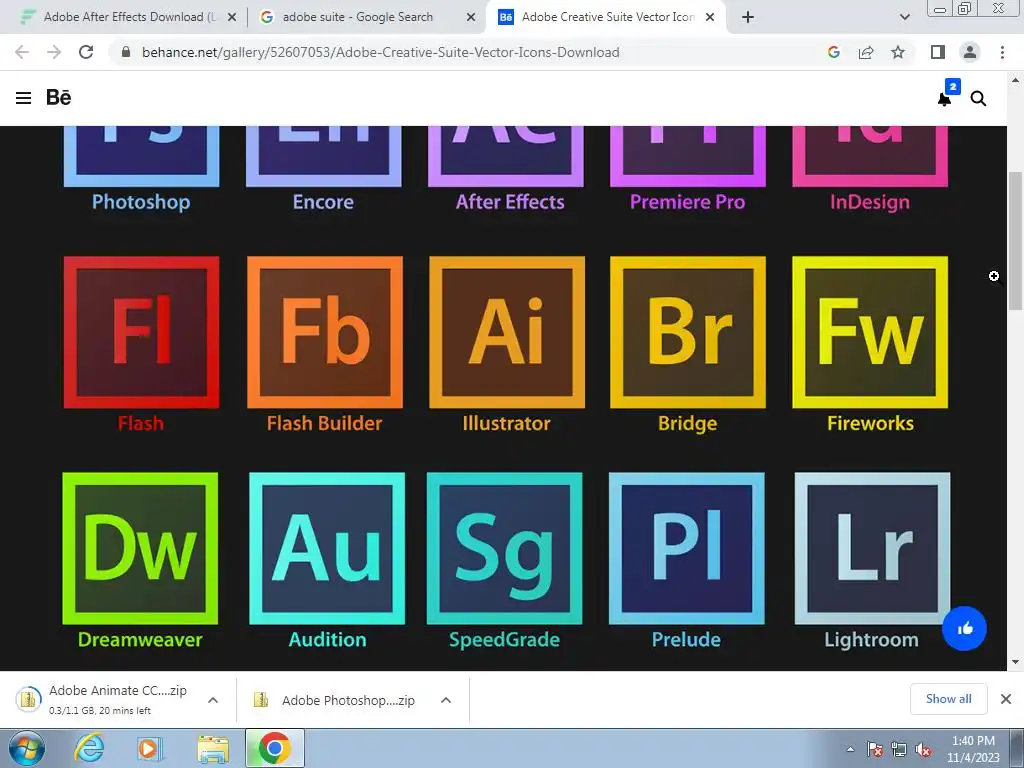The height and width of the screenshot is (768, 1024).
Task: Reload the page
Action: click(86, 52)
